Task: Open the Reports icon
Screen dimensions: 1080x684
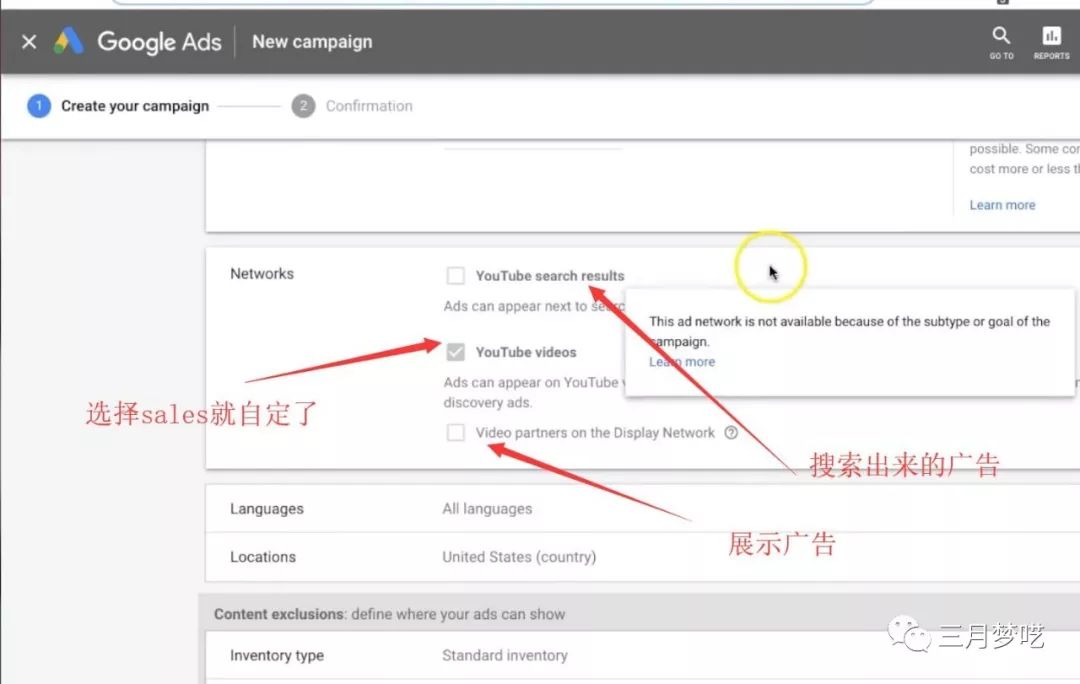Action: (x=1051, y=41)
